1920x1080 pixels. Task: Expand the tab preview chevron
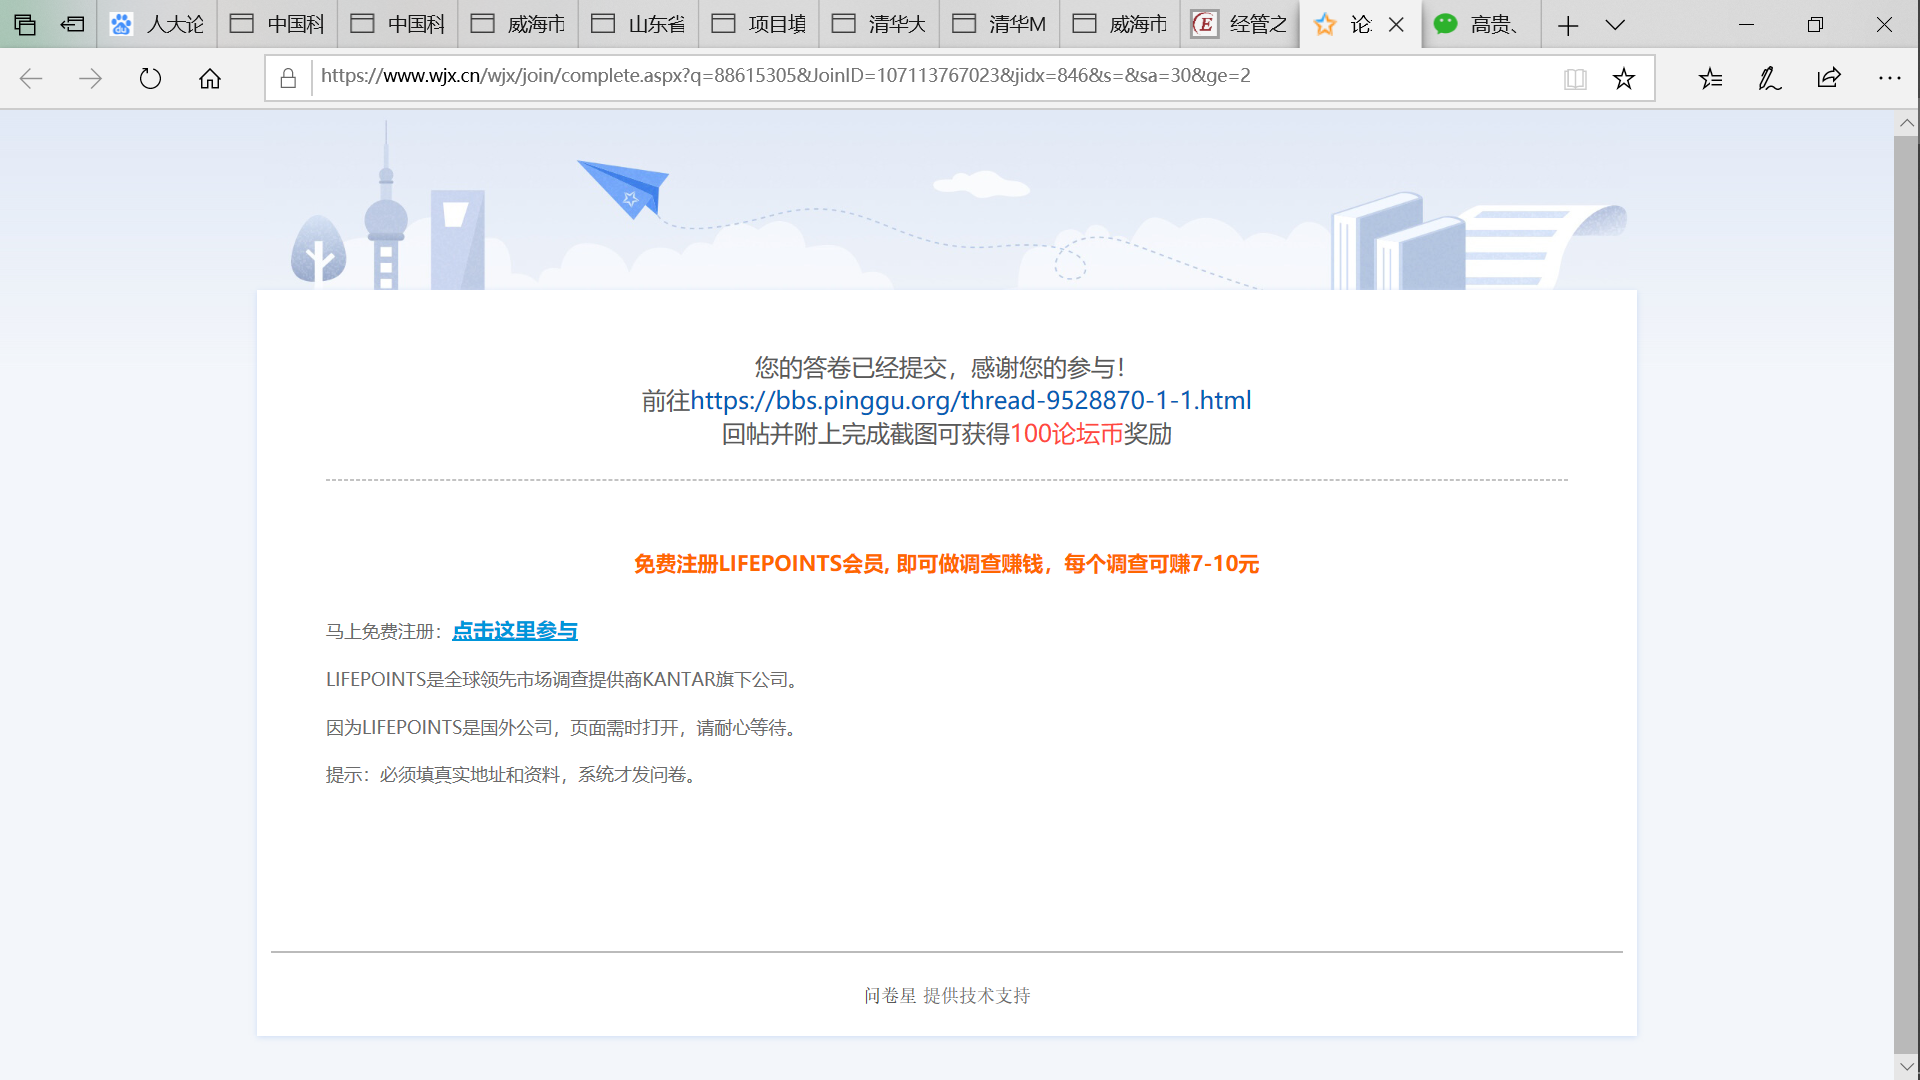coord(1615,24)
